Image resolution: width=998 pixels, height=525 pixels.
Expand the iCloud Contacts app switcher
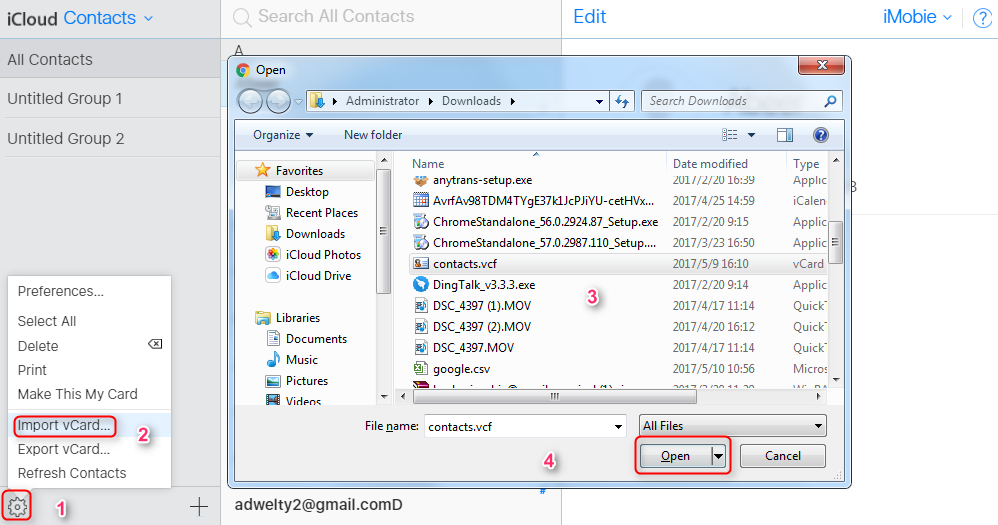(148, 18)
